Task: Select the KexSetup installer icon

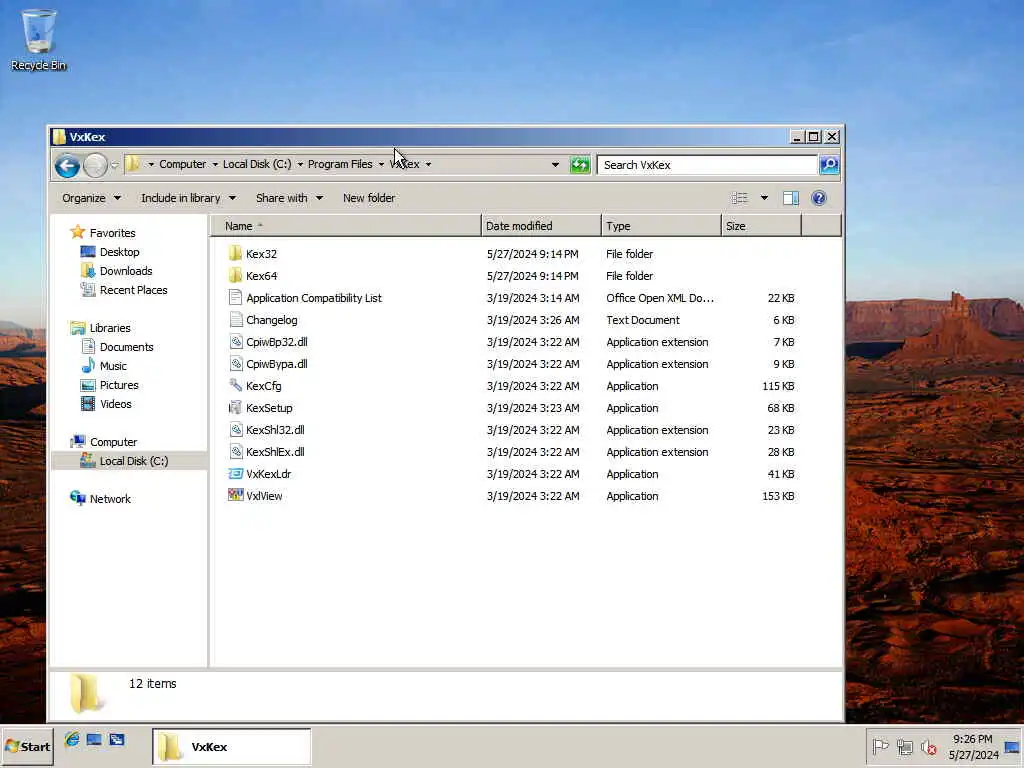Action: [235, 408]
